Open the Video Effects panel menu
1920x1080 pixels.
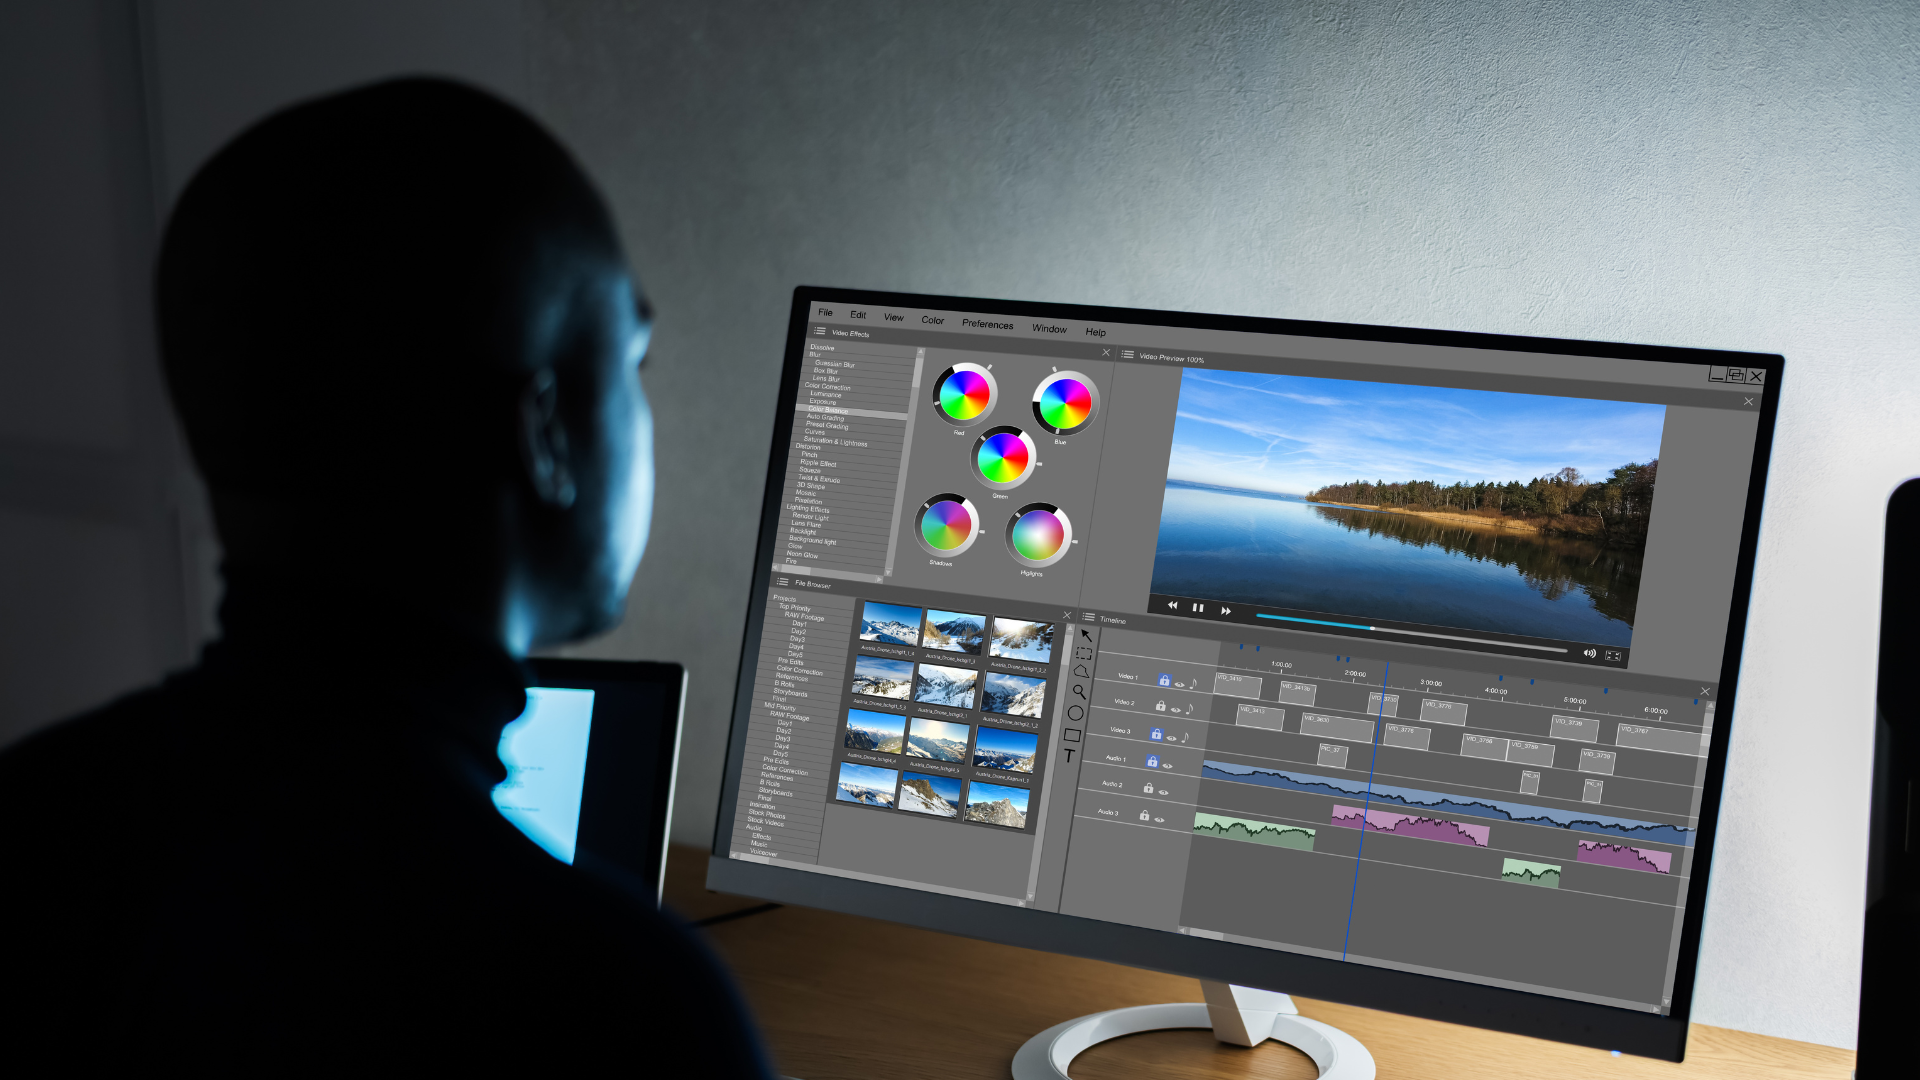tap(819, 331)
